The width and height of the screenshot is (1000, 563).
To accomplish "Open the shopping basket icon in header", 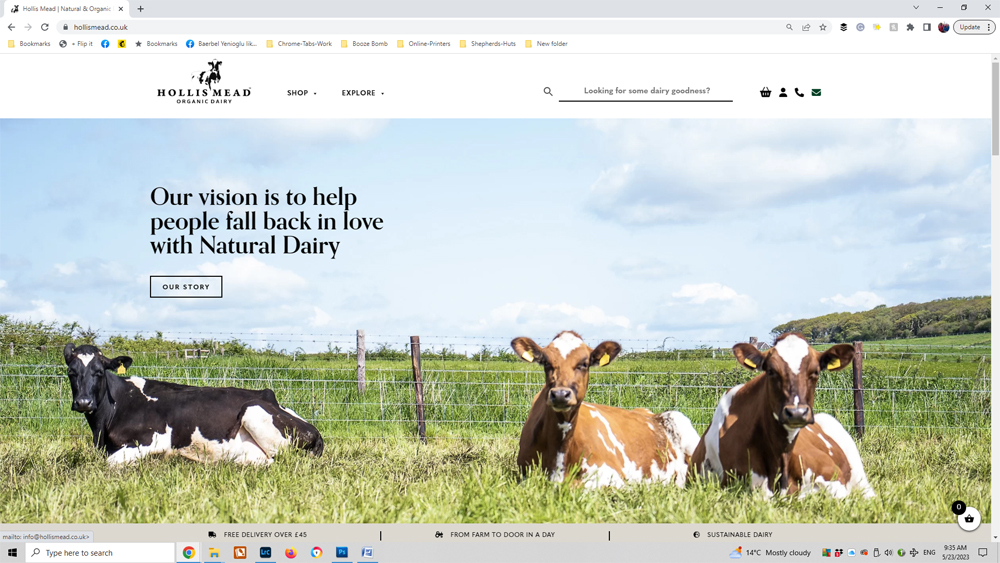I will click(x=765, y=92).
